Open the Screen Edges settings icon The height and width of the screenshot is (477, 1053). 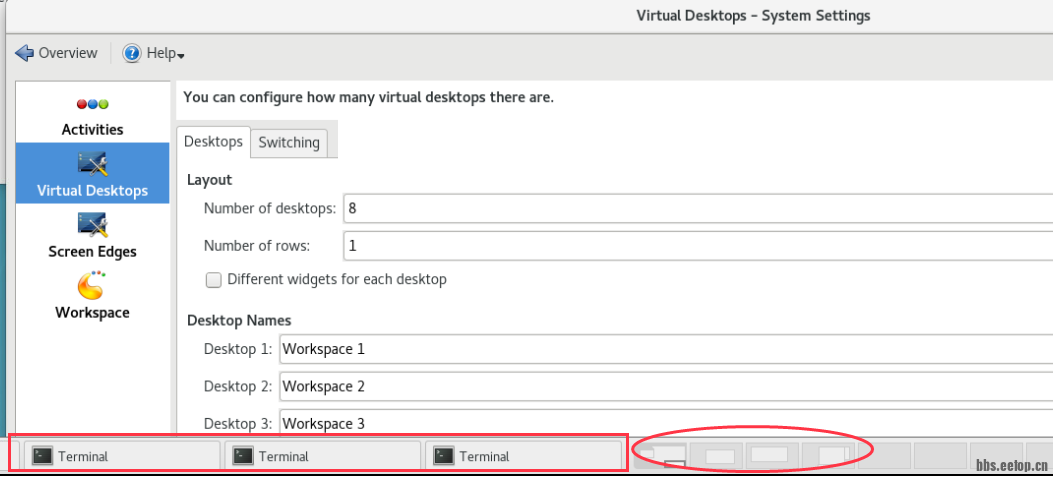pos(92,225)
